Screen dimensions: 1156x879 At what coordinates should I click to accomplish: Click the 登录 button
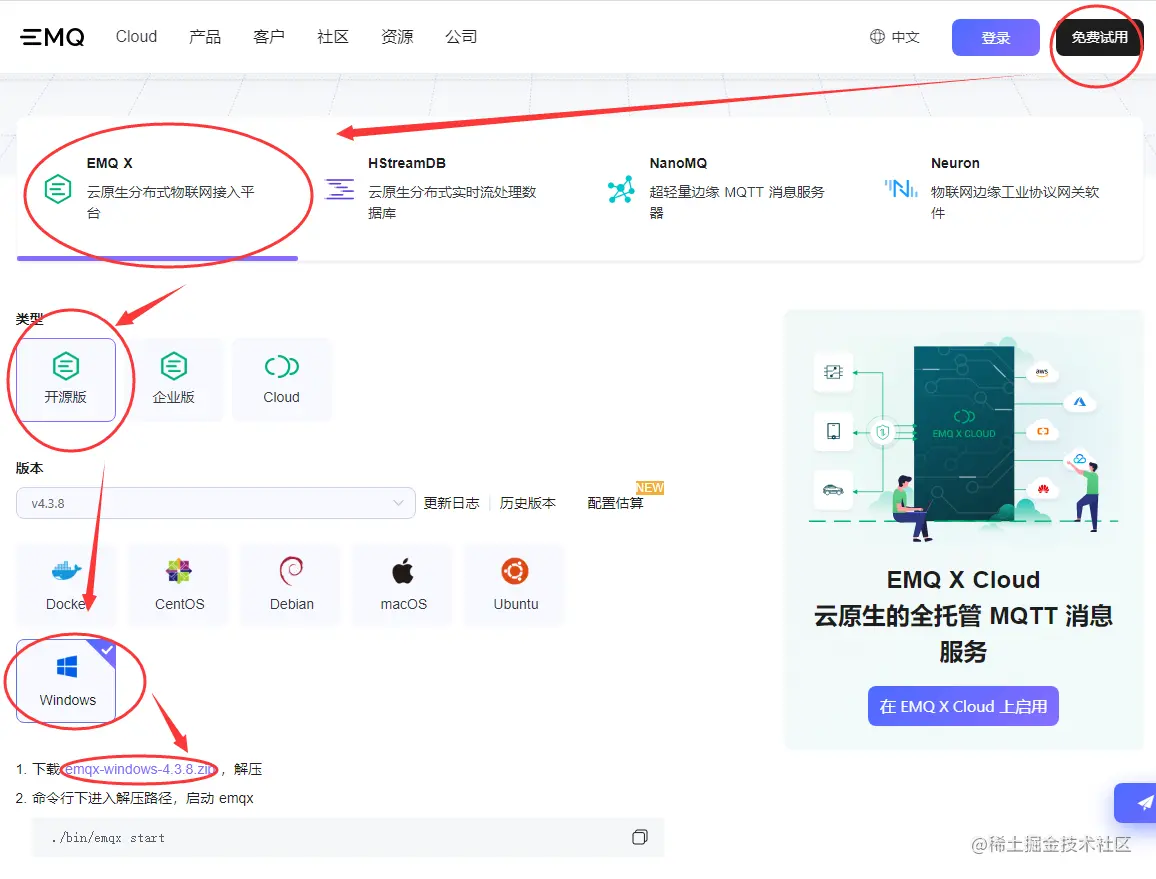tap(995, 38)
